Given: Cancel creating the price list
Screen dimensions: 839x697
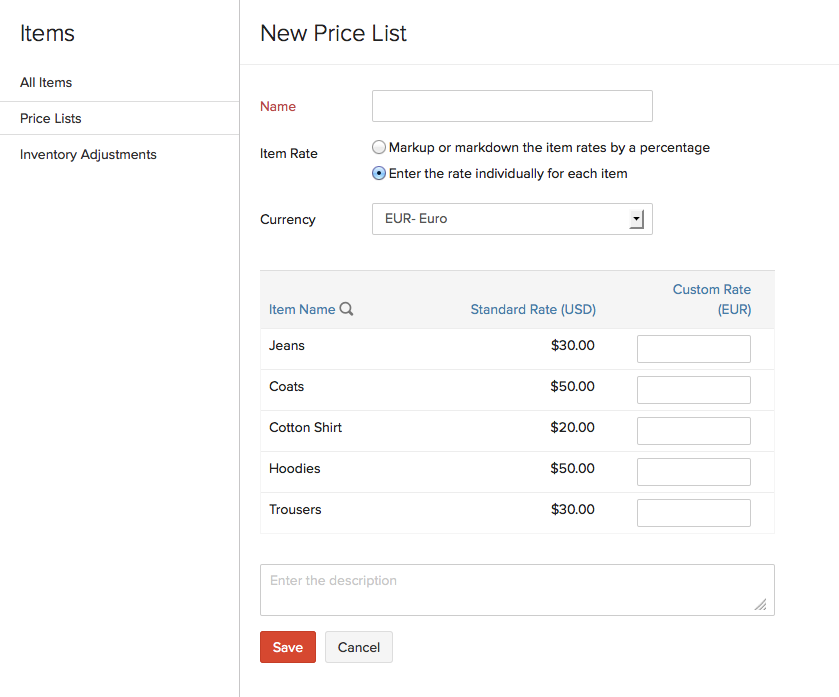Looking at the screenshot, I should click(358, 647).
